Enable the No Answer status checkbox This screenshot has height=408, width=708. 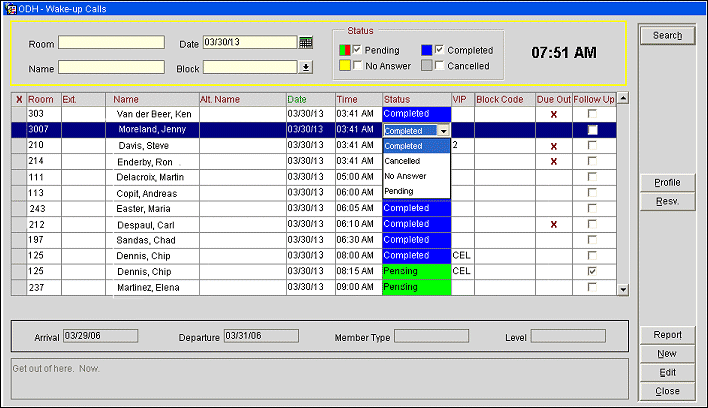[x=357, y=66]
